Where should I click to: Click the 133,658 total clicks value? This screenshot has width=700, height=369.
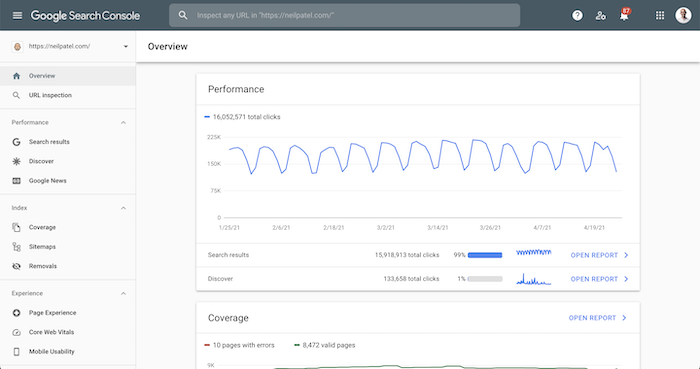[411, 279]
